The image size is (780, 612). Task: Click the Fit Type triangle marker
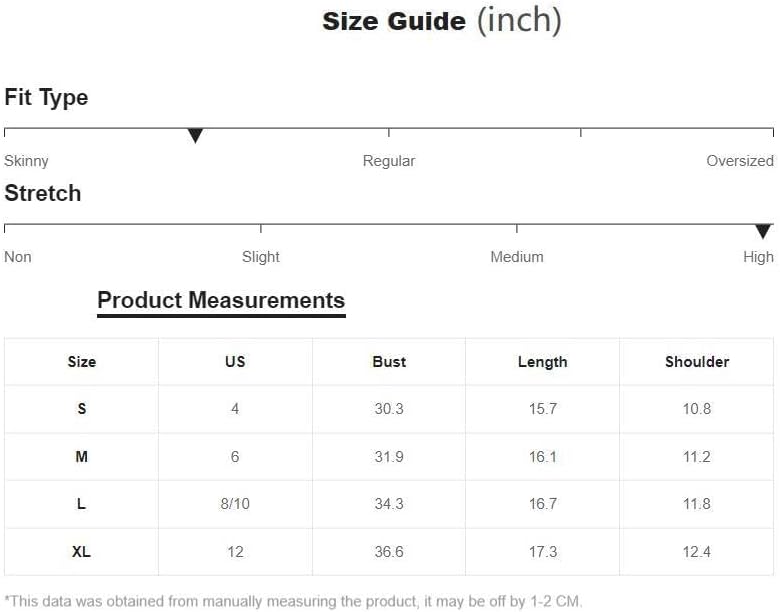(x=195, y=135)
